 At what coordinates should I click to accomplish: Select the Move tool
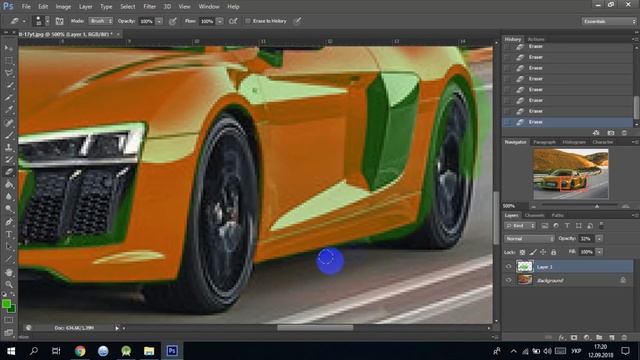coord(9,48)
